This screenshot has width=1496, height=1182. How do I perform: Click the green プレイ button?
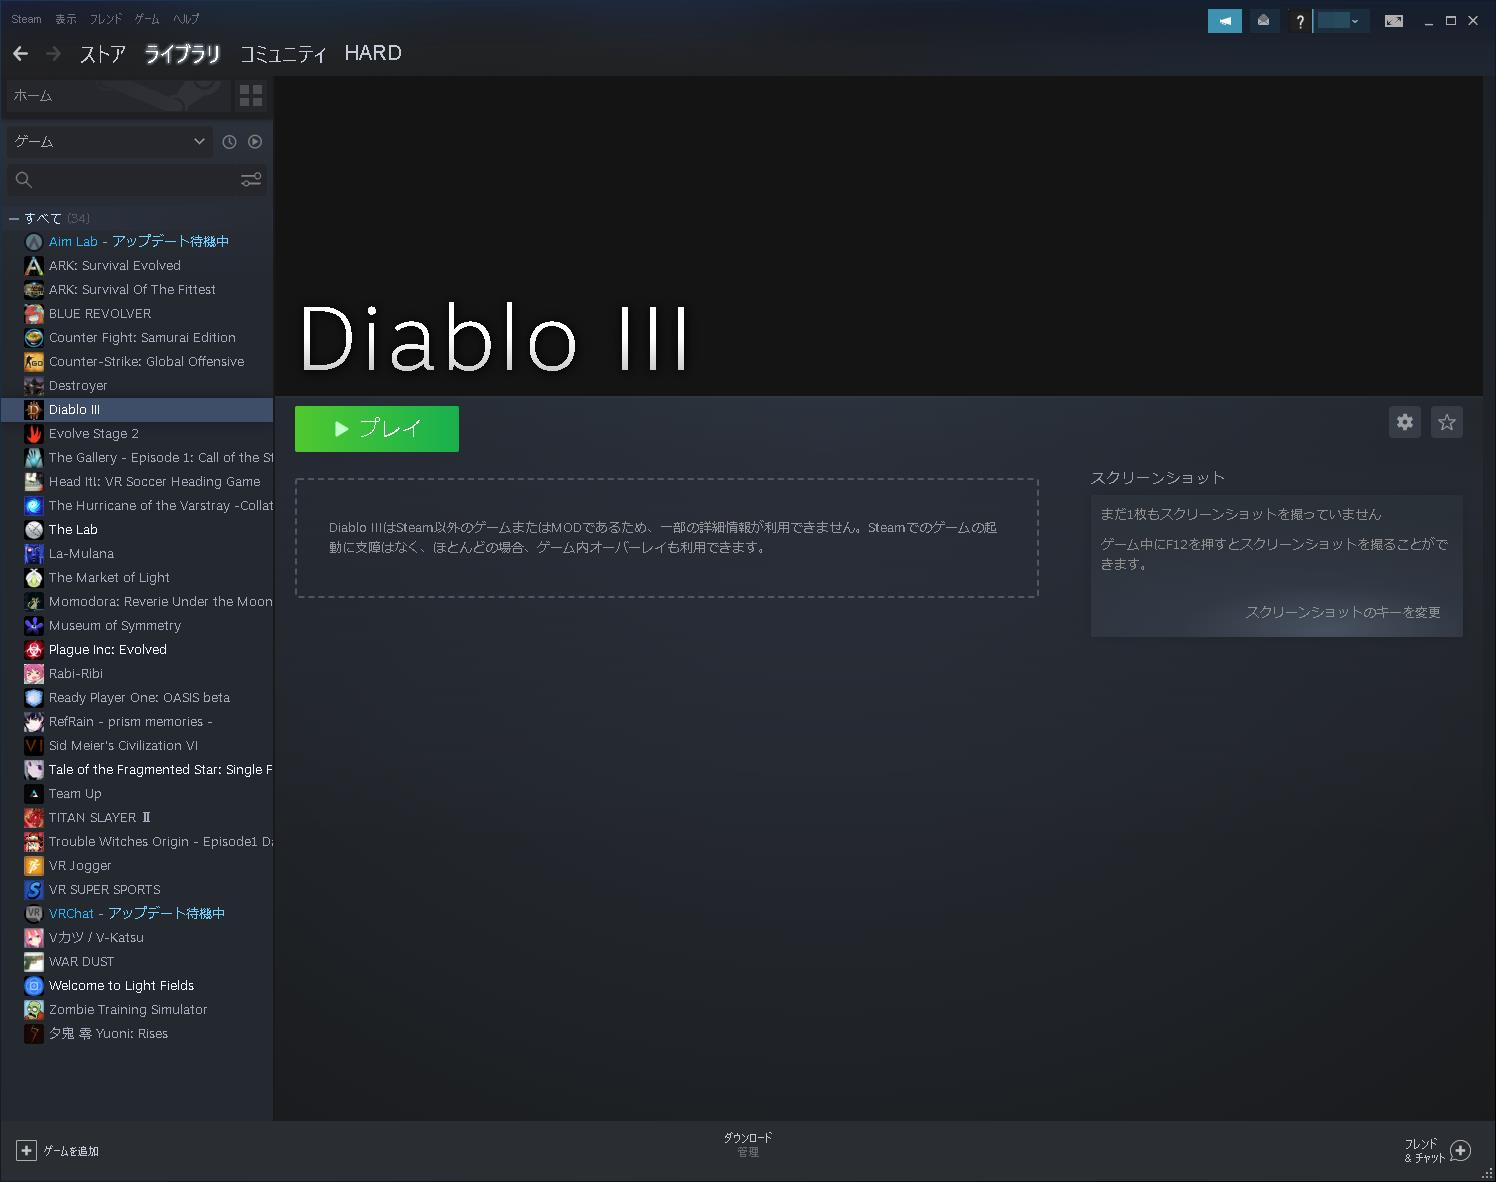click(377, 429)
